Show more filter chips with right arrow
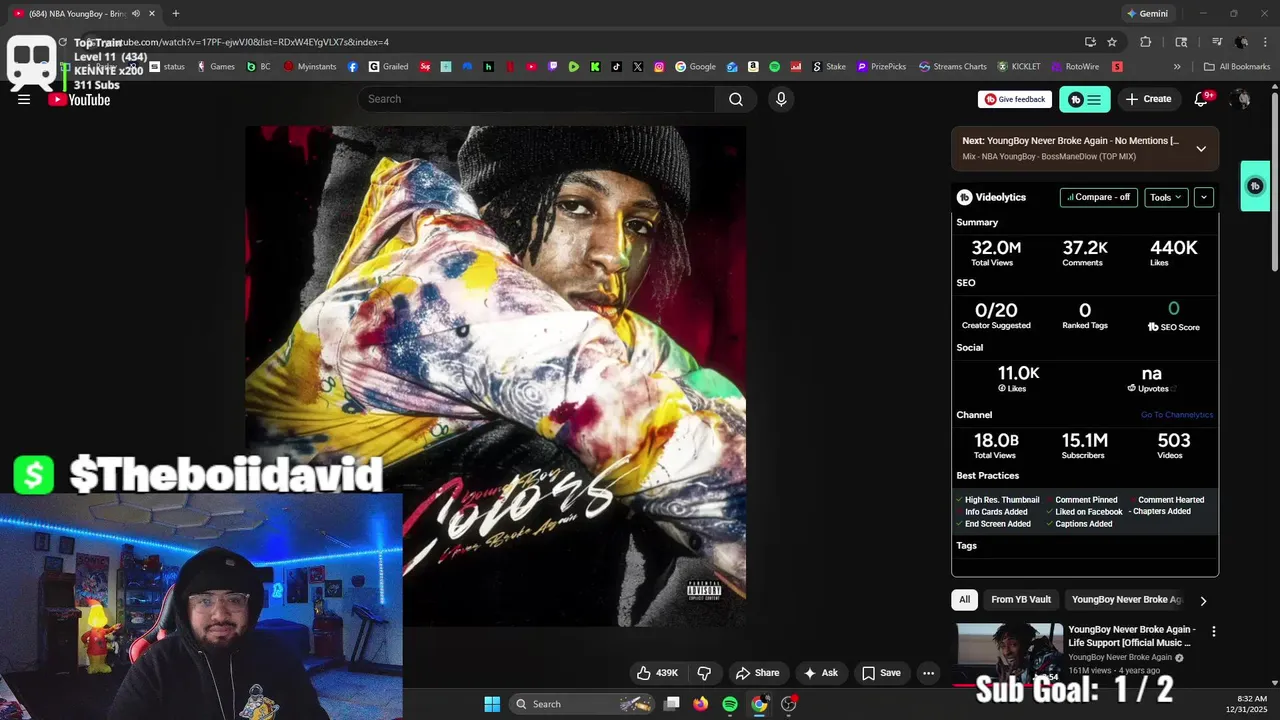Image resolution: width=1280 pixels, height=720 pixels. click(1203, 601)
